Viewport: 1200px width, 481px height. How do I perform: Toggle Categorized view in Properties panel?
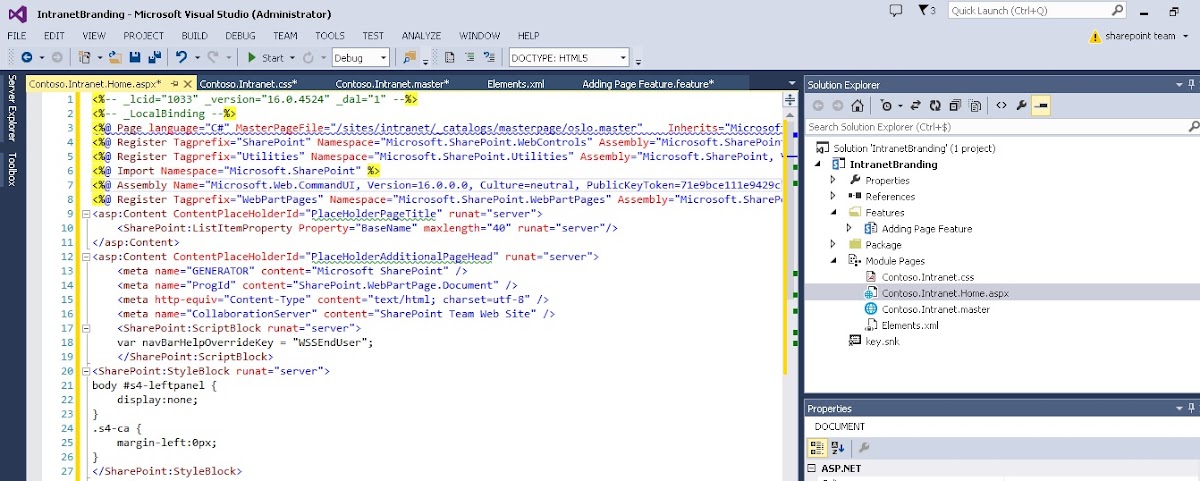point(816,447)
